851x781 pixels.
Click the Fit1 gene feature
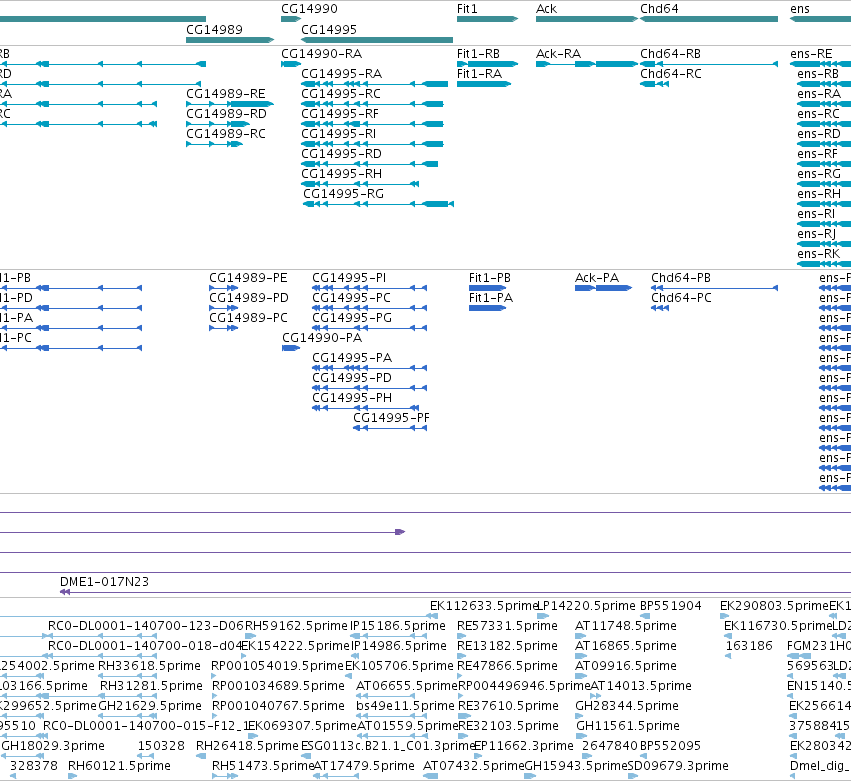click(x=487, y=19)
